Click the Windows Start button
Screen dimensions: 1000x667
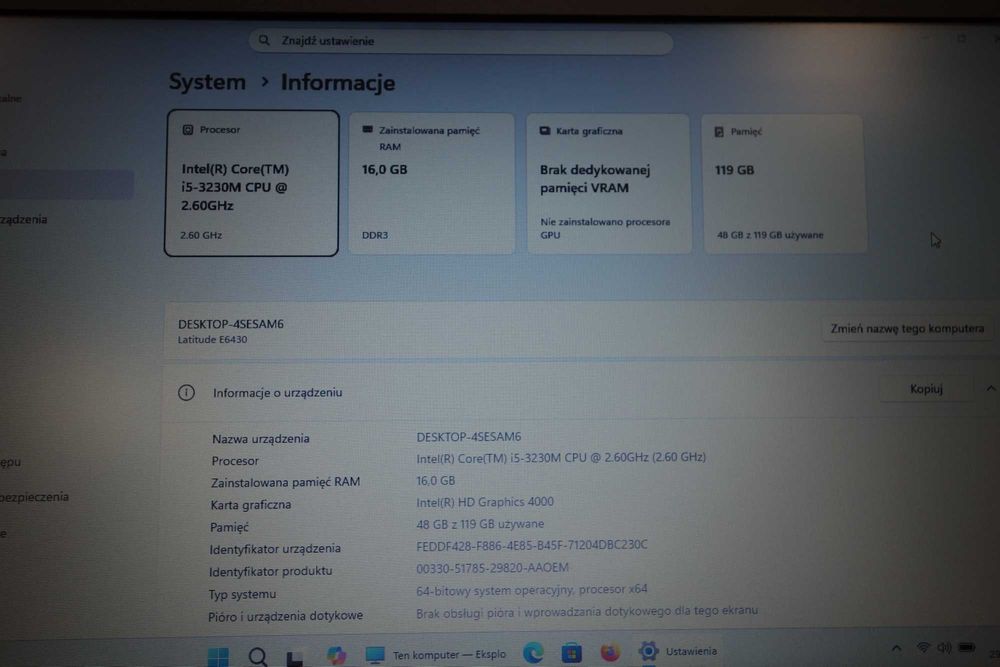(x=218, y=657)
